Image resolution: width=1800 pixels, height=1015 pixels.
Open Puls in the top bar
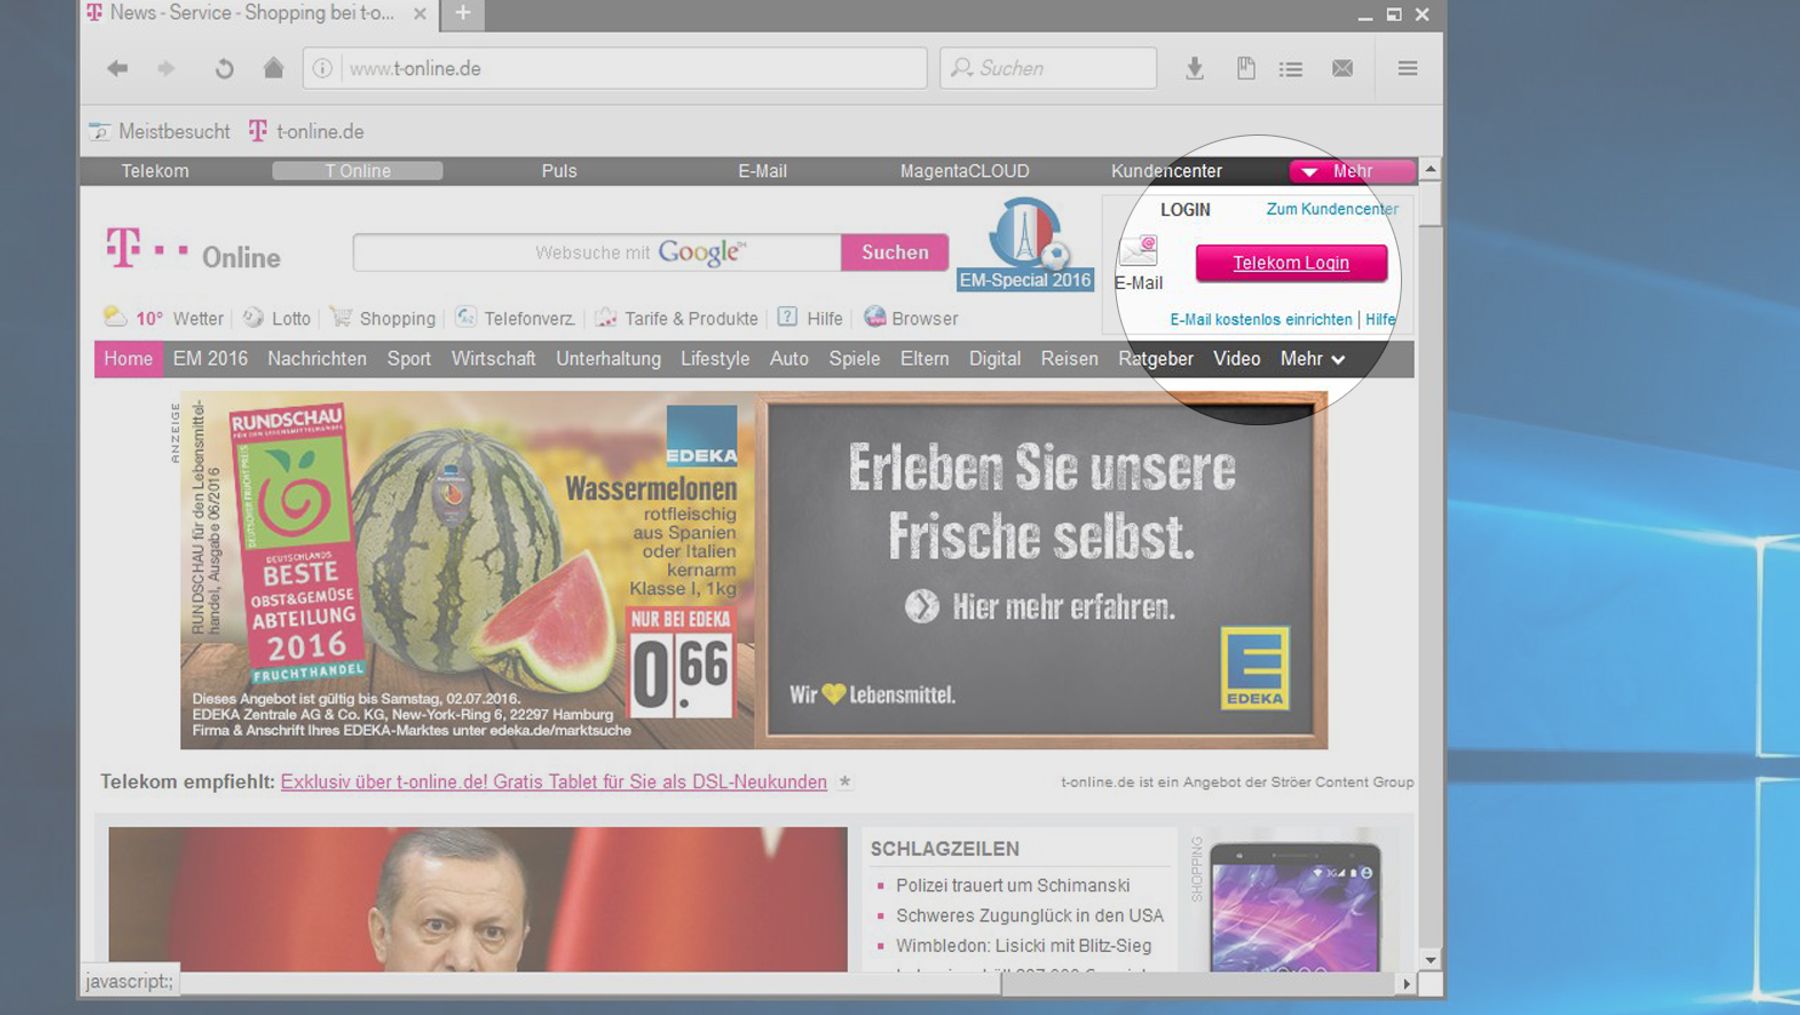coord(559,171)
